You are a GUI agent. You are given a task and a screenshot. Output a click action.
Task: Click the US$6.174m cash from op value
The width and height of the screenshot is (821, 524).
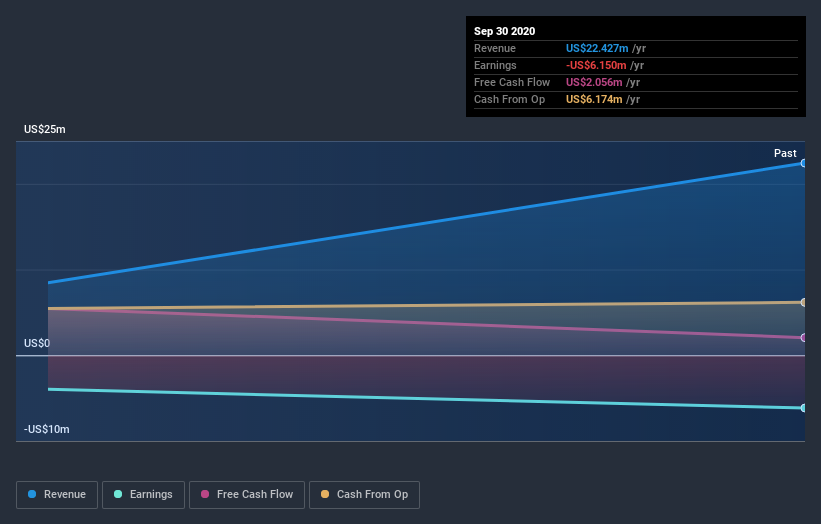tap(594, 99)
